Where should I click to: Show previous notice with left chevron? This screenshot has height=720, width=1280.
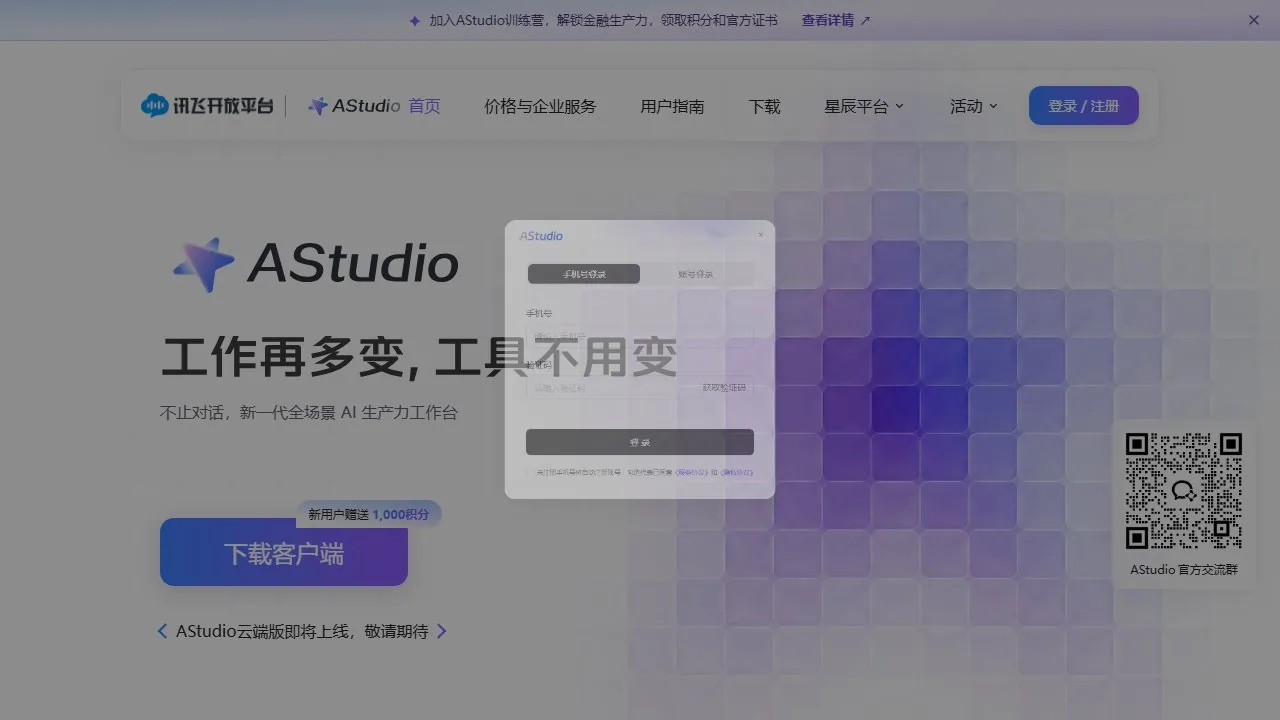click(162, 631)
